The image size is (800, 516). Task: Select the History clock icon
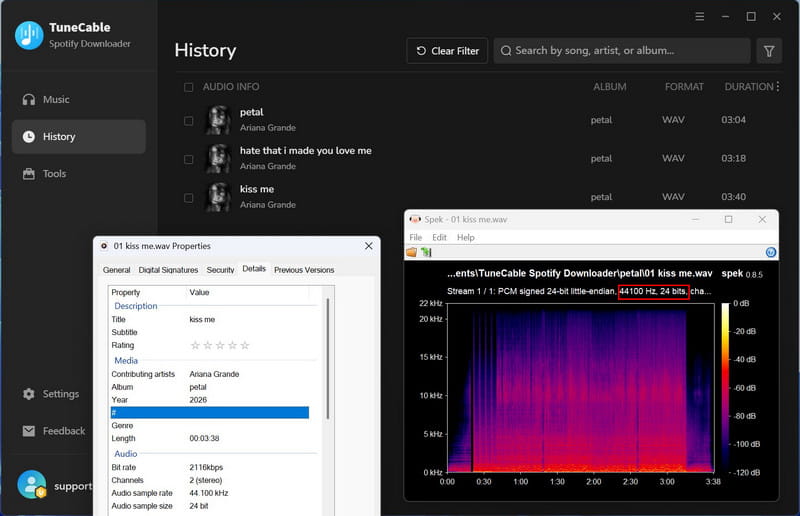pos(29,136)
